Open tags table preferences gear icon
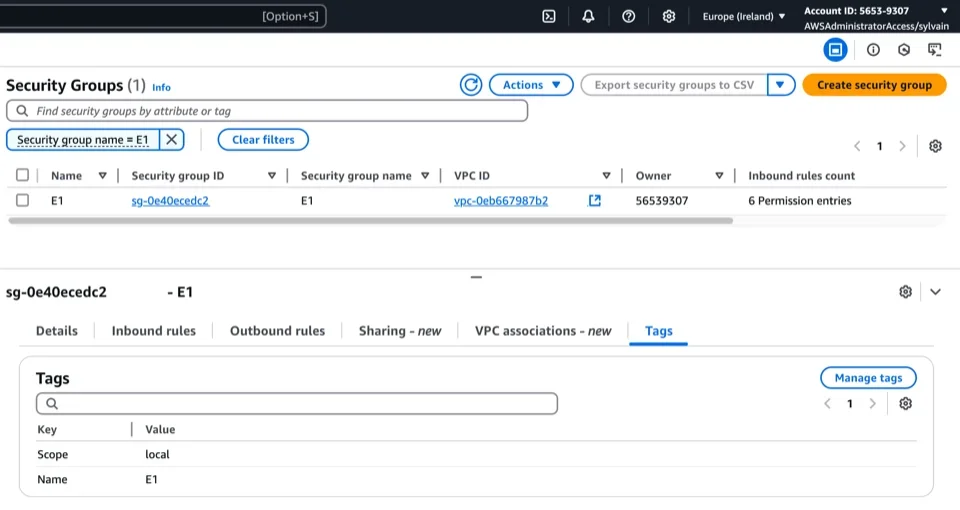This screenshot has width=960, height=510. tap(905, 404)
